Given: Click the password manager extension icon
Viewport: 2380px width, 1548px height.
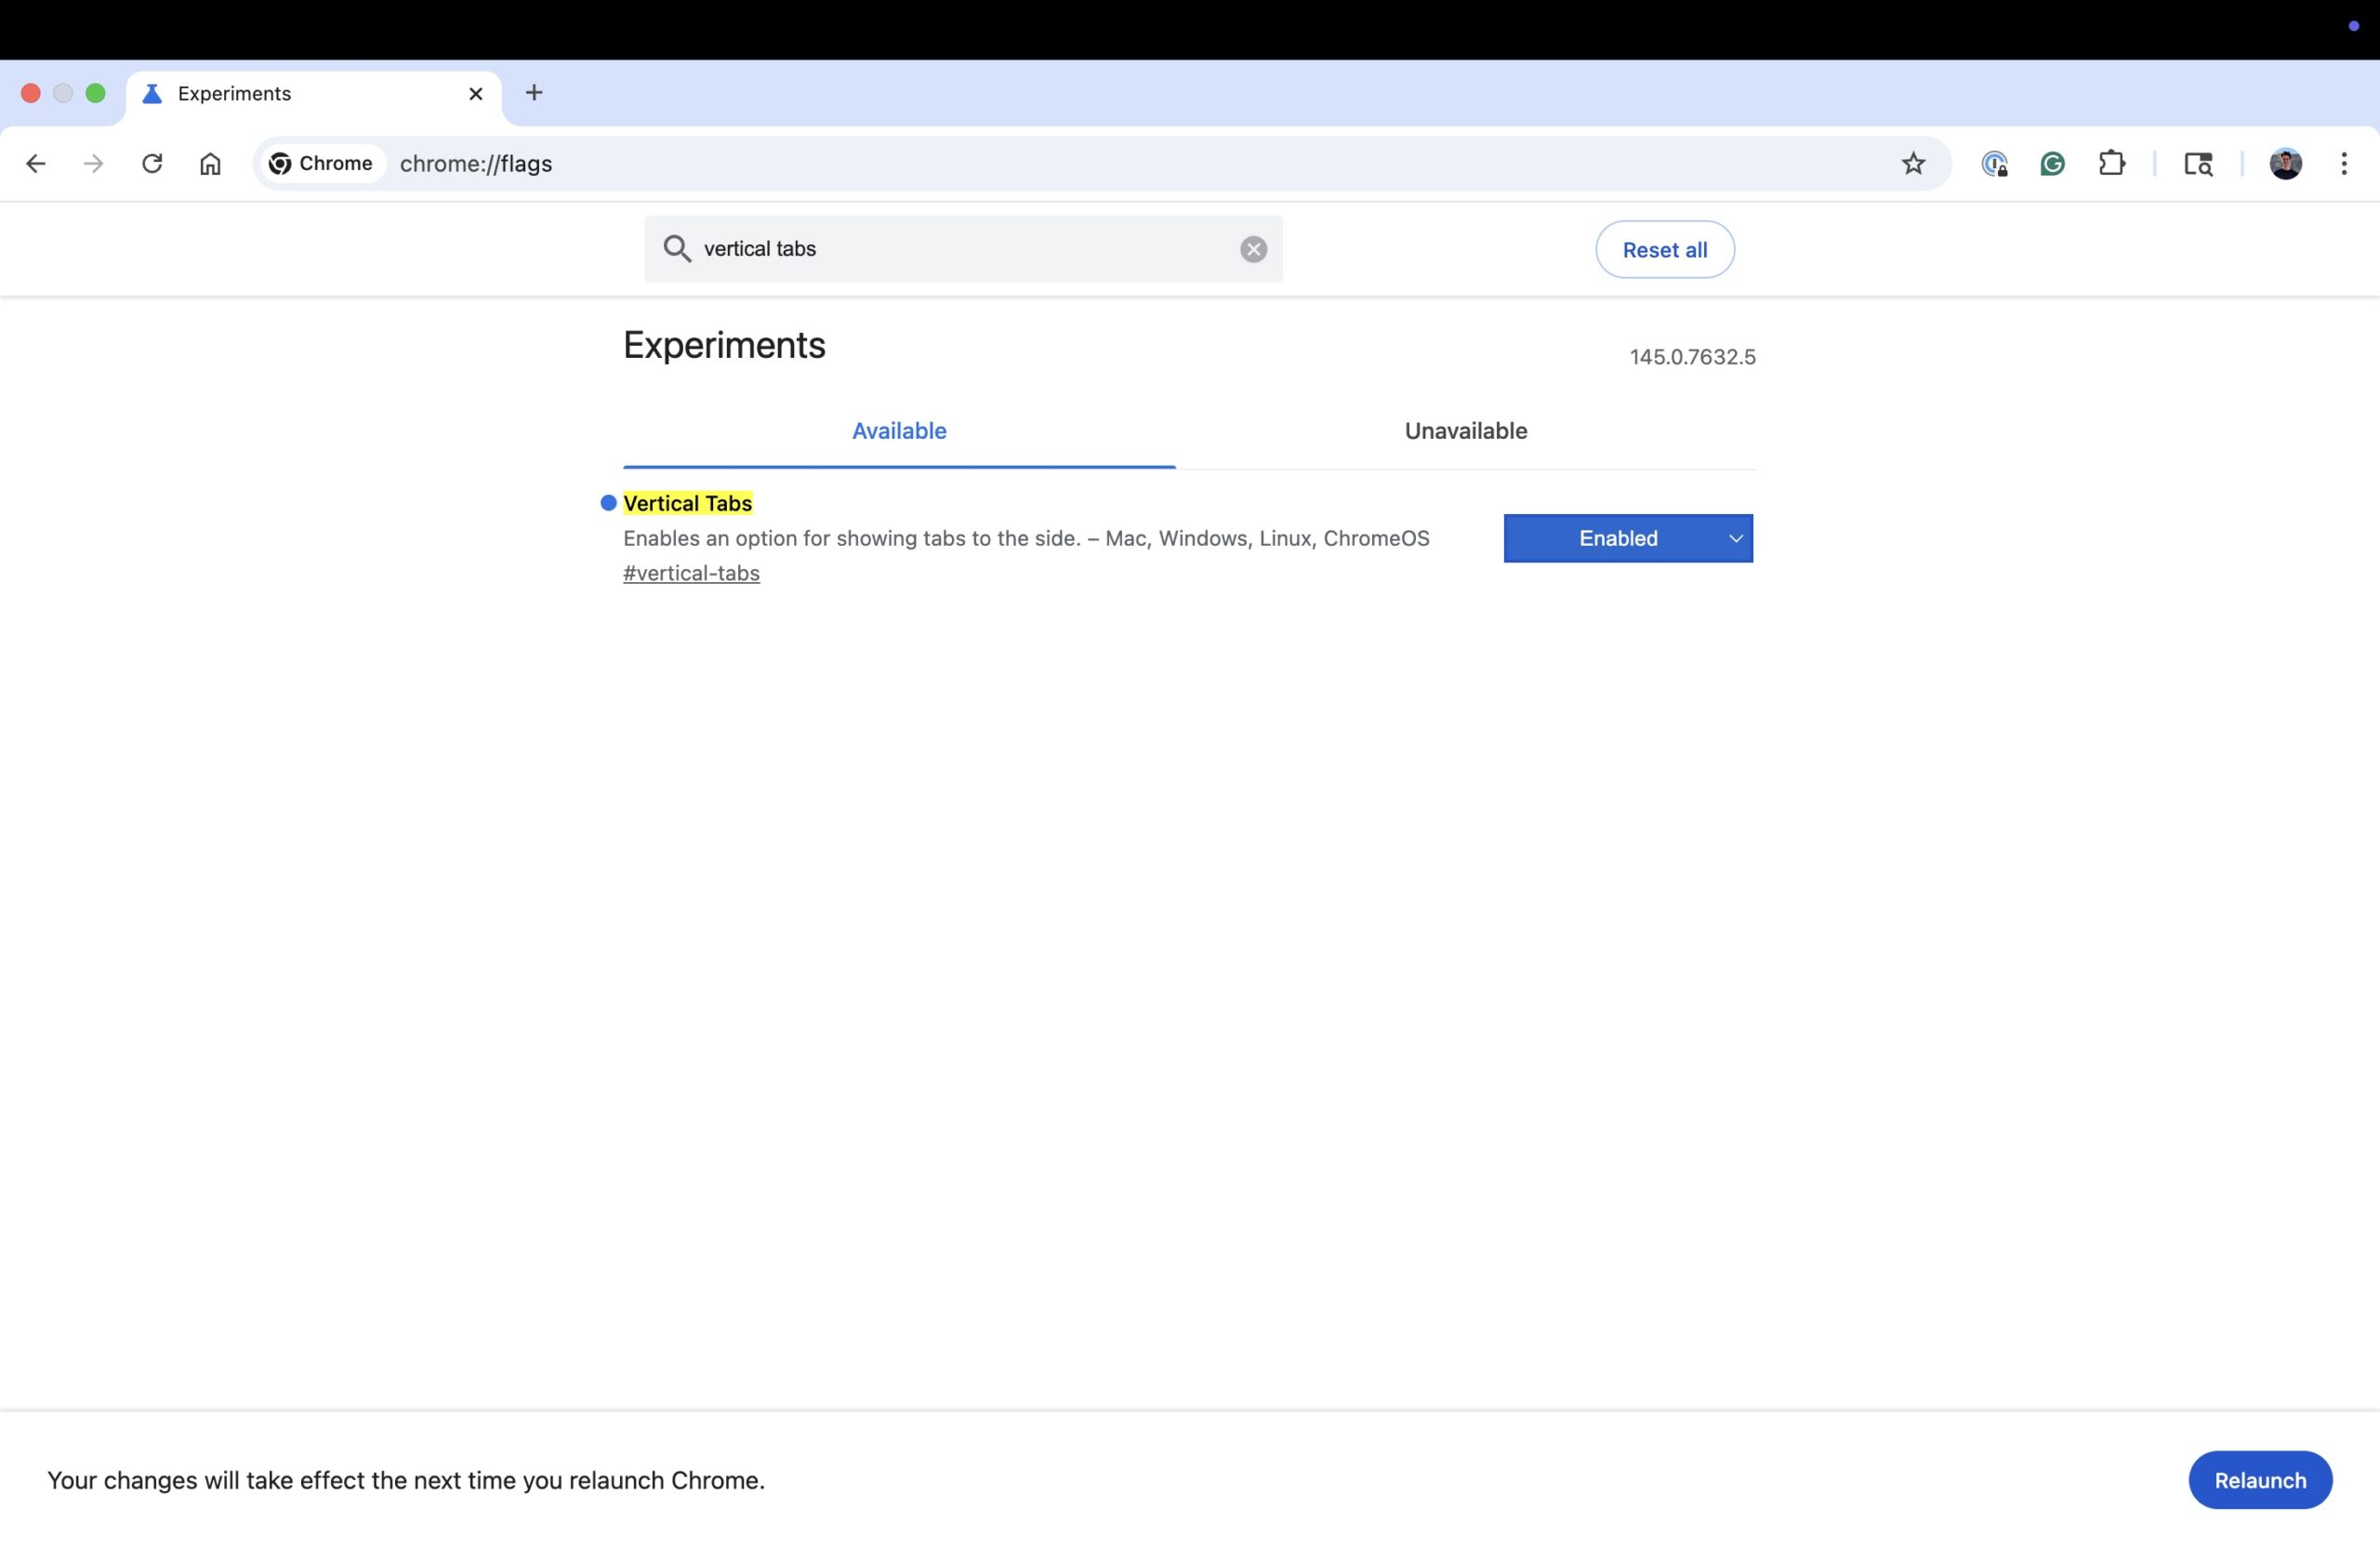Looking at the screenshot, I should tap(1994, 164).
